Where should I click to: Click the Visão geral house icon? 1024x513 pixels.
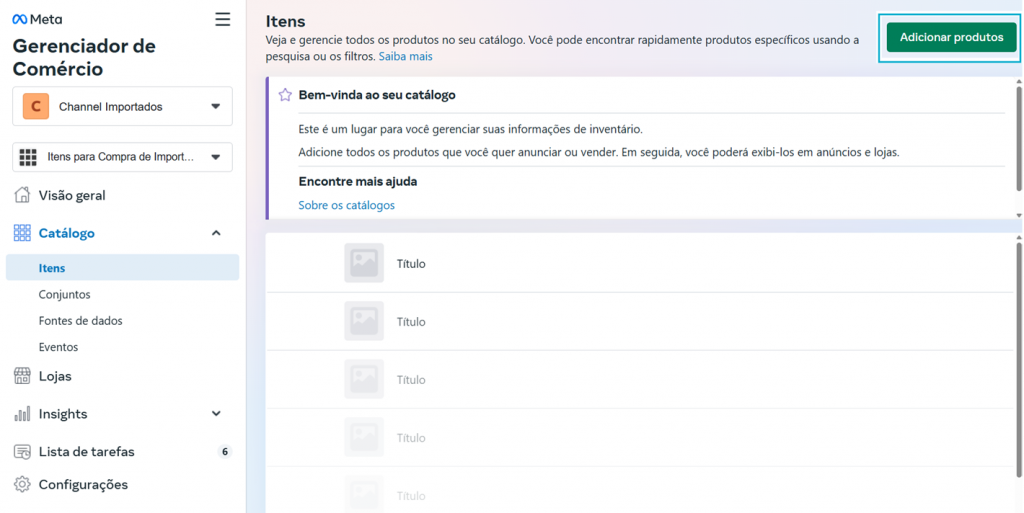22,195
